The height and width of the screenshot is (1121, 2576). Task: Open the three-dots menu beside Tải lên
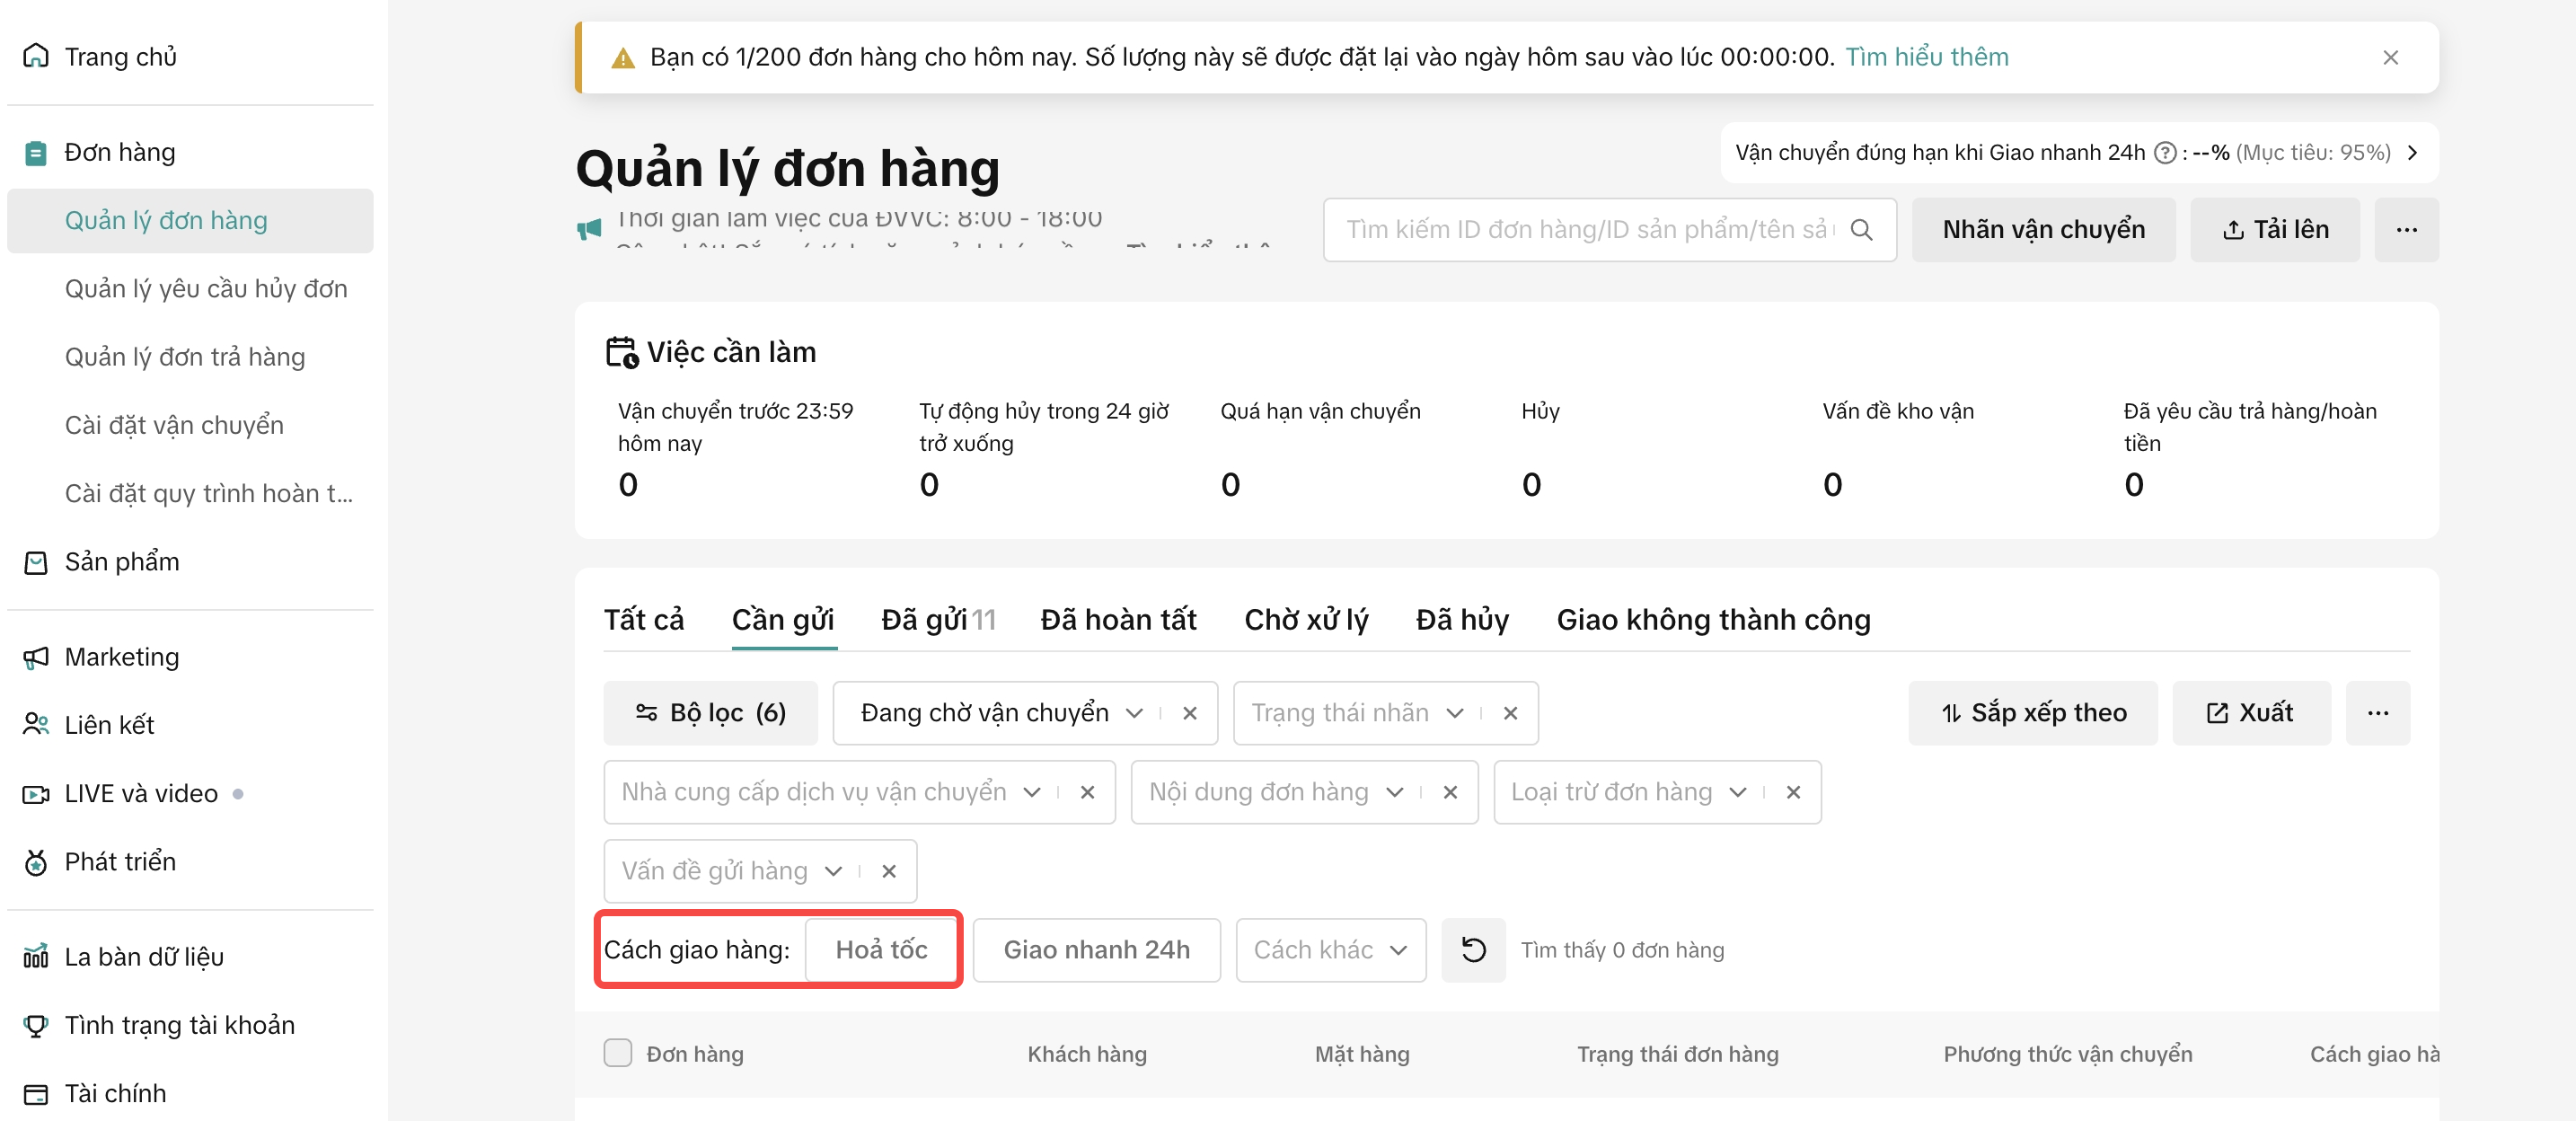2405,230
